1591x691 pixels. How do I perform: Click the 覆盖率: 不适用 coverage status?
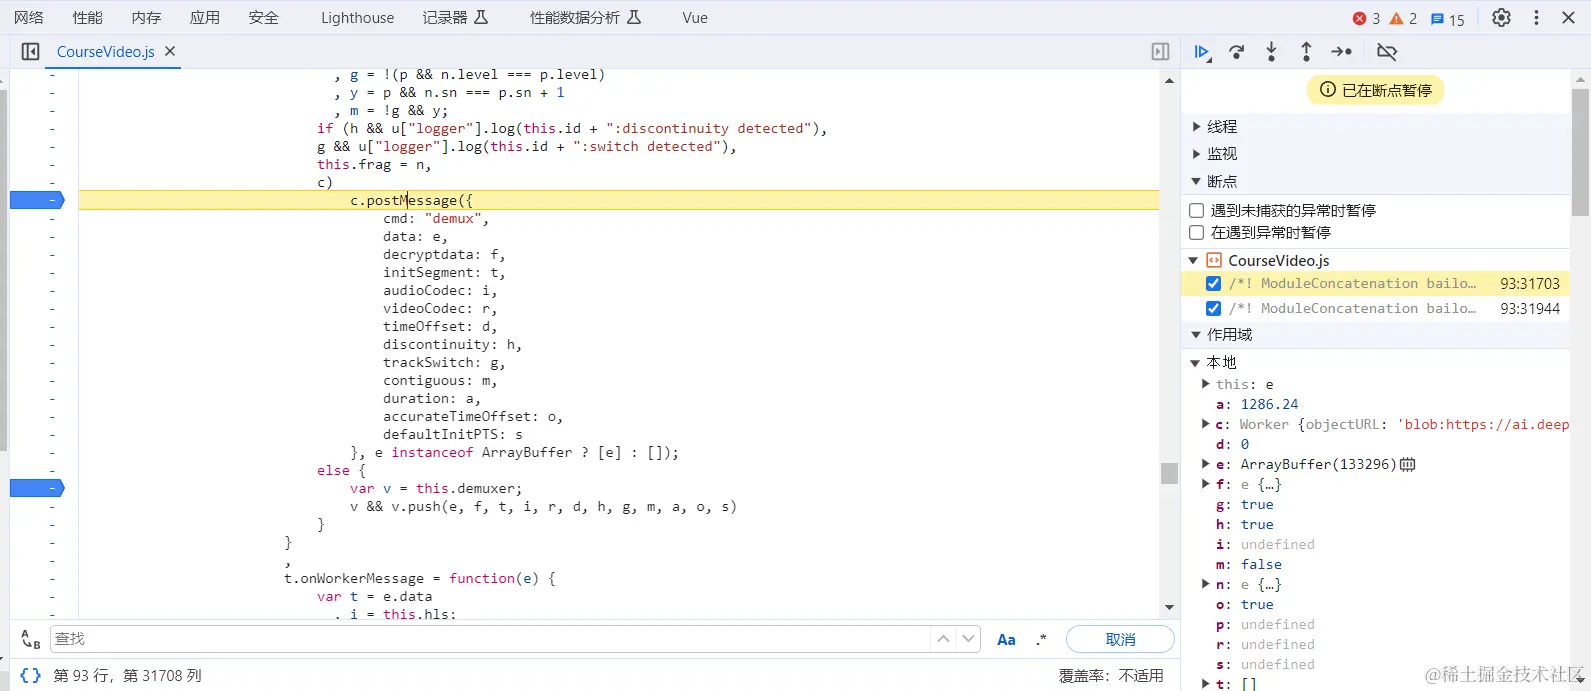1111,676
